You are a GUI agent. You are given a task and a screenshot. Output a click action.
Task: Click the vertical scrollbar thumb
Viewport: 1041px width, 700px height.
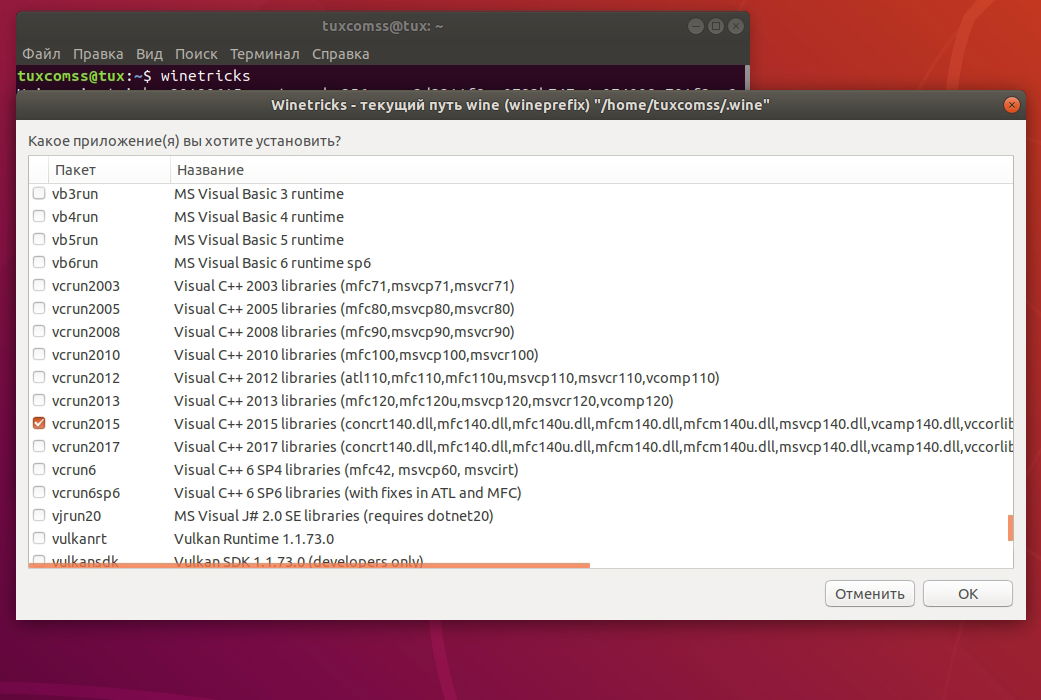[1010, 528]
